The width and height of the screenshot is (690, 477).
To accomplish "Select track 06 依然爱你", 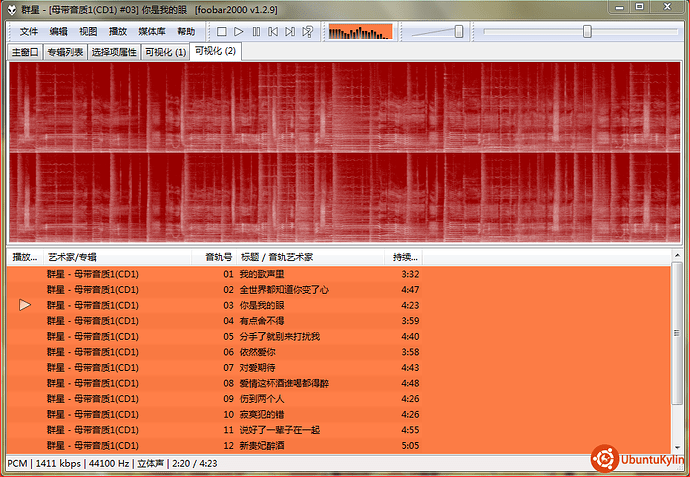I will pyautogui.click(x=338, y=352).
